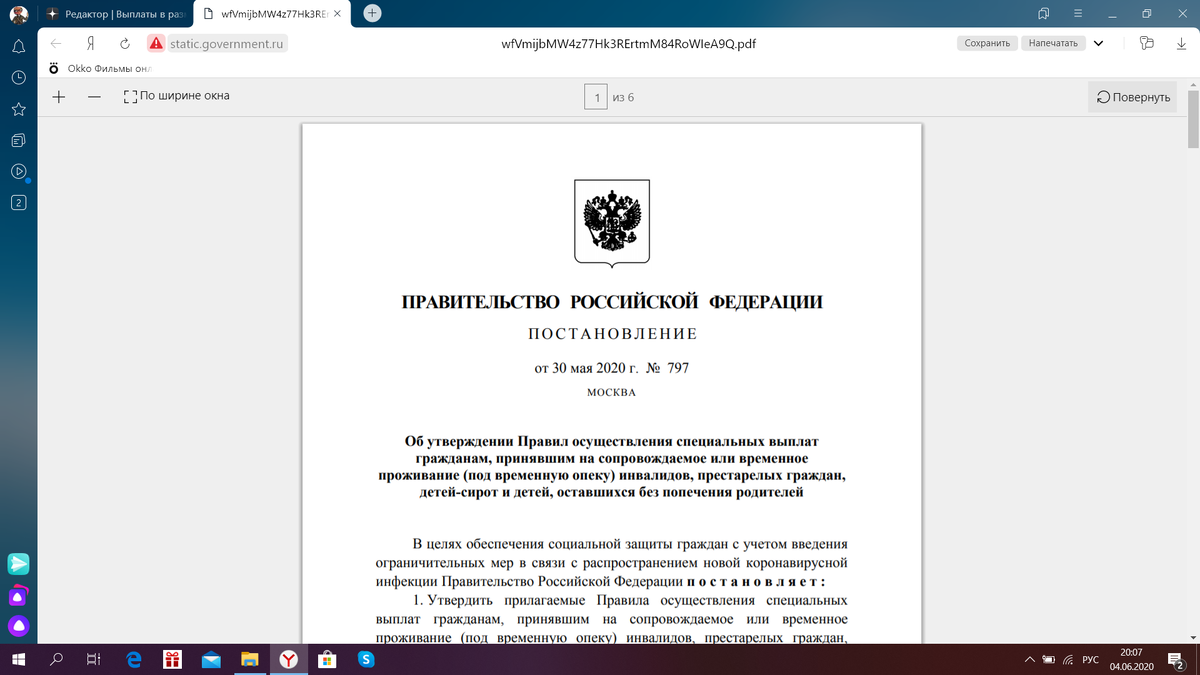Open the network status tray icon
1200x675 pixels.
[1068, 660]
